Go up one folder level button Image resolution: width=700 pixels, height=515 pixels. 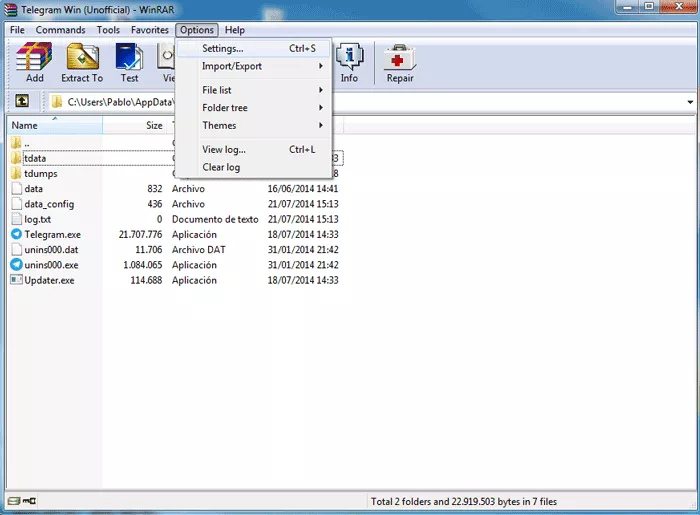click(22, 101)
